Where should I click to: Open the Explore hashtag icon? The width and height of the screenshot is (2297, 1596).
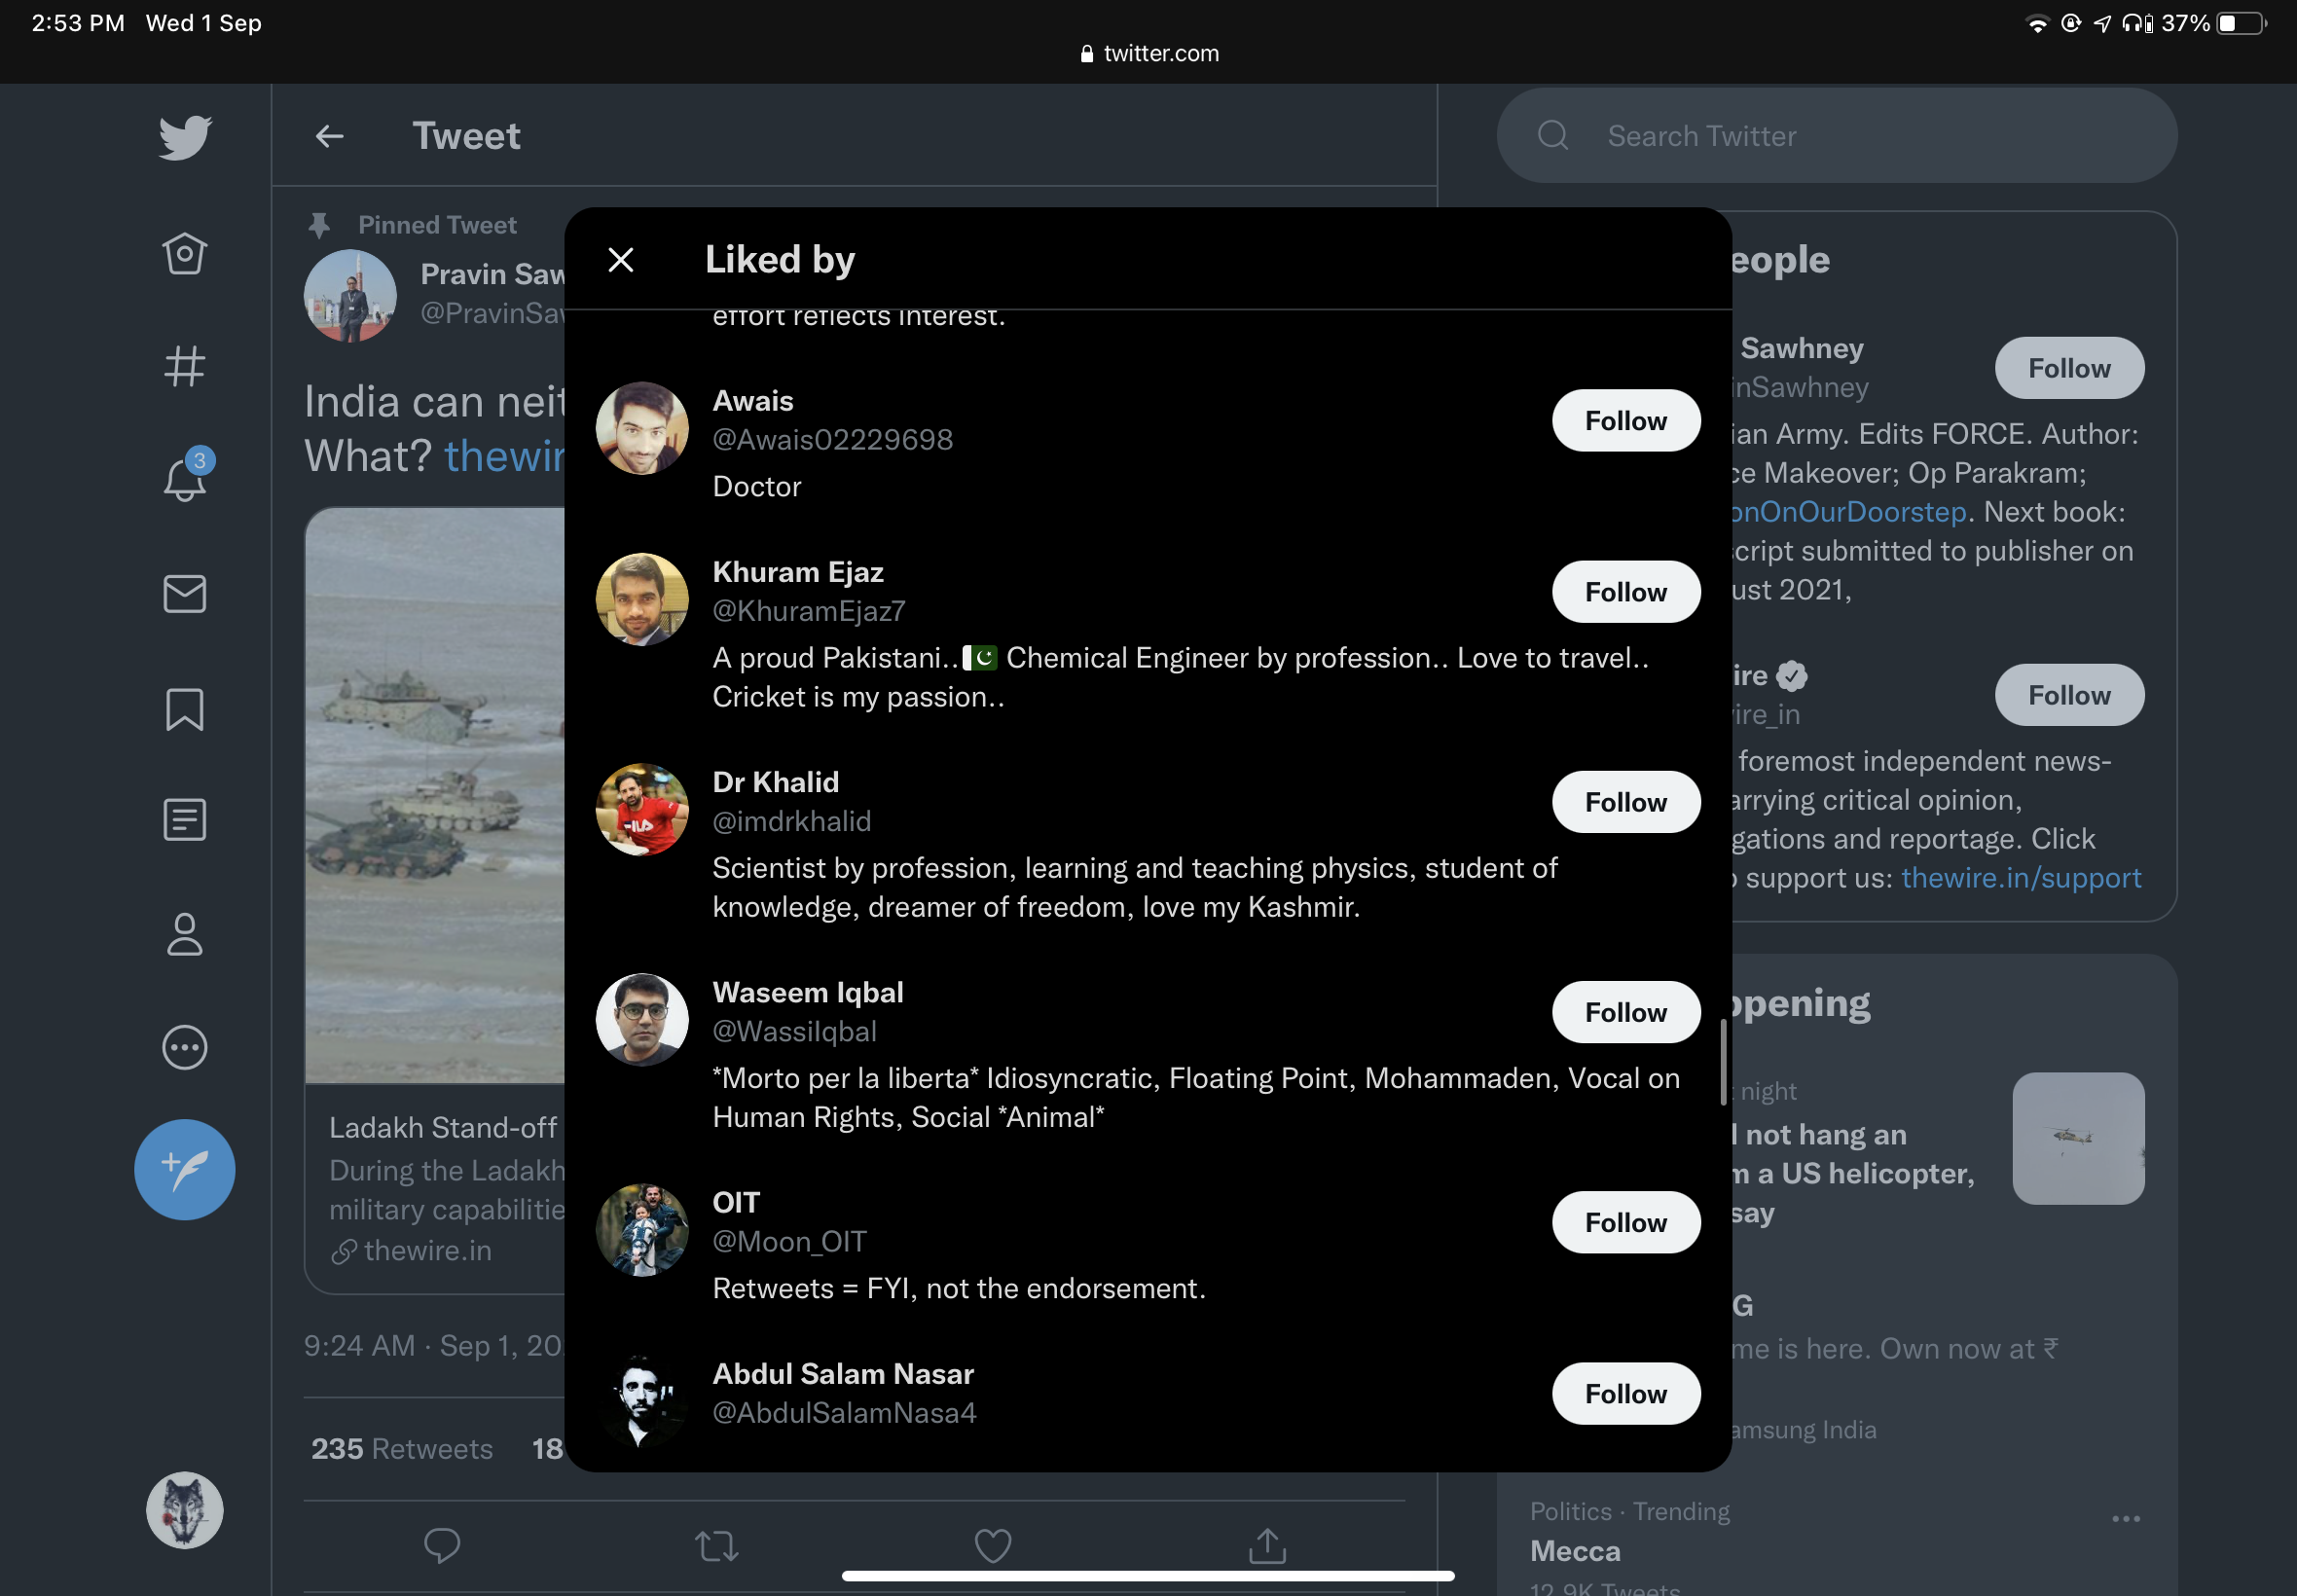pos(185,366)
